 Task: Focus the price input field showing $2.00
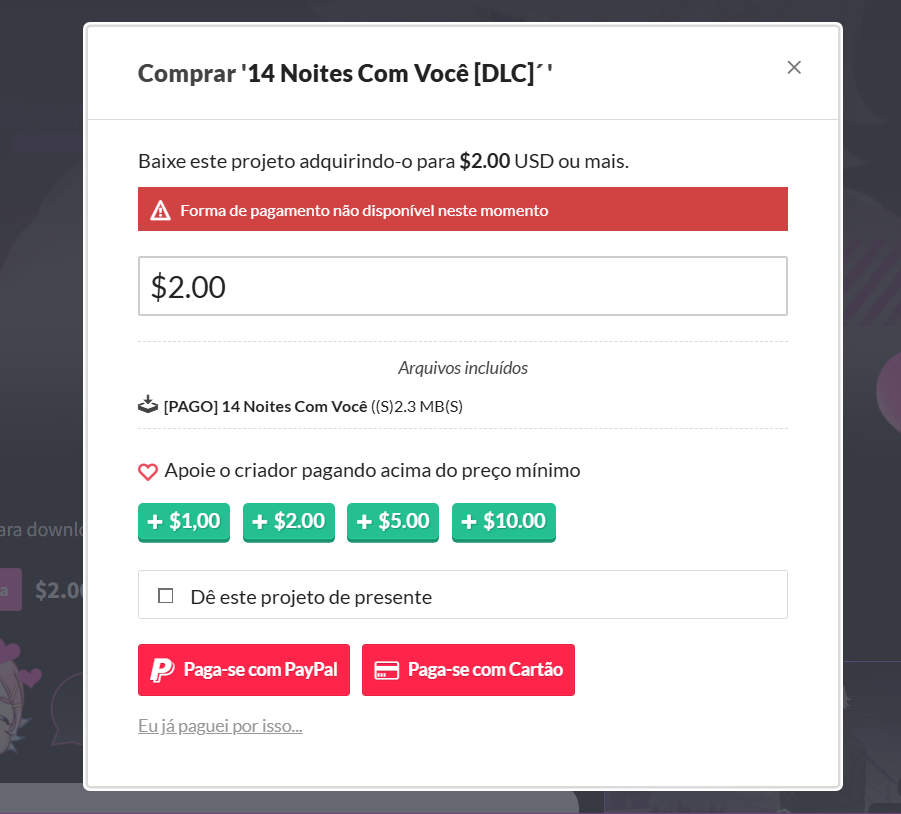pos(462,286)
